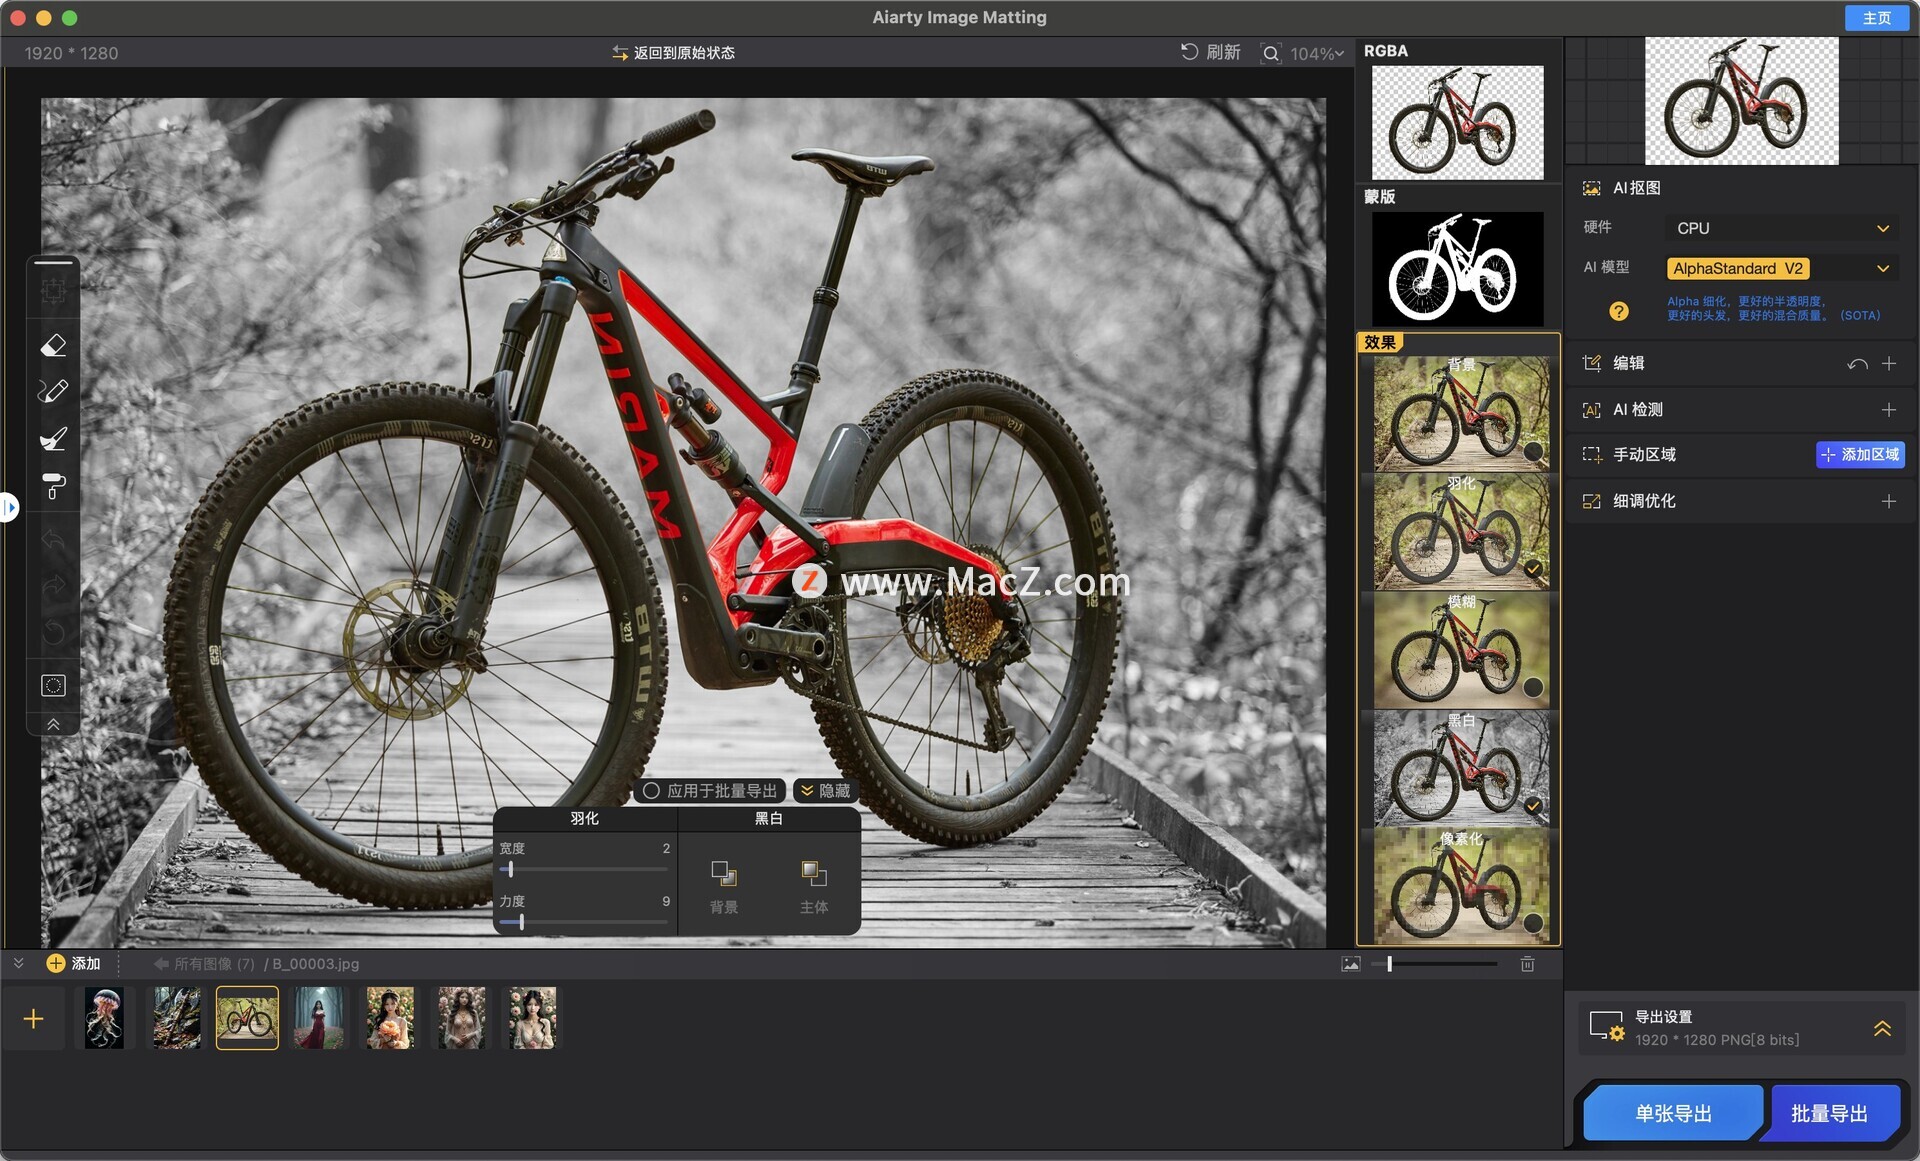Screen dimensions: 1920x1161
Task: Click 批量导出 batch export button
Action: pyautogui.click(x=1829, y=1113)
